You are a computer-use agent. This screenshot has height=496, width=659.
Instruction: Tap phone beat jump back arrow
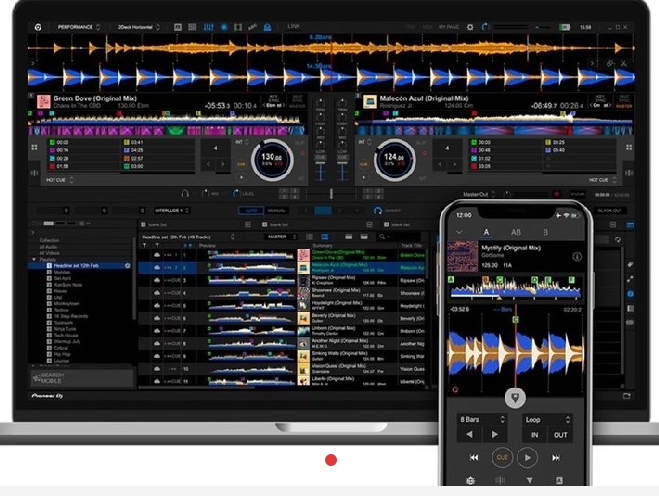[469, 434]
